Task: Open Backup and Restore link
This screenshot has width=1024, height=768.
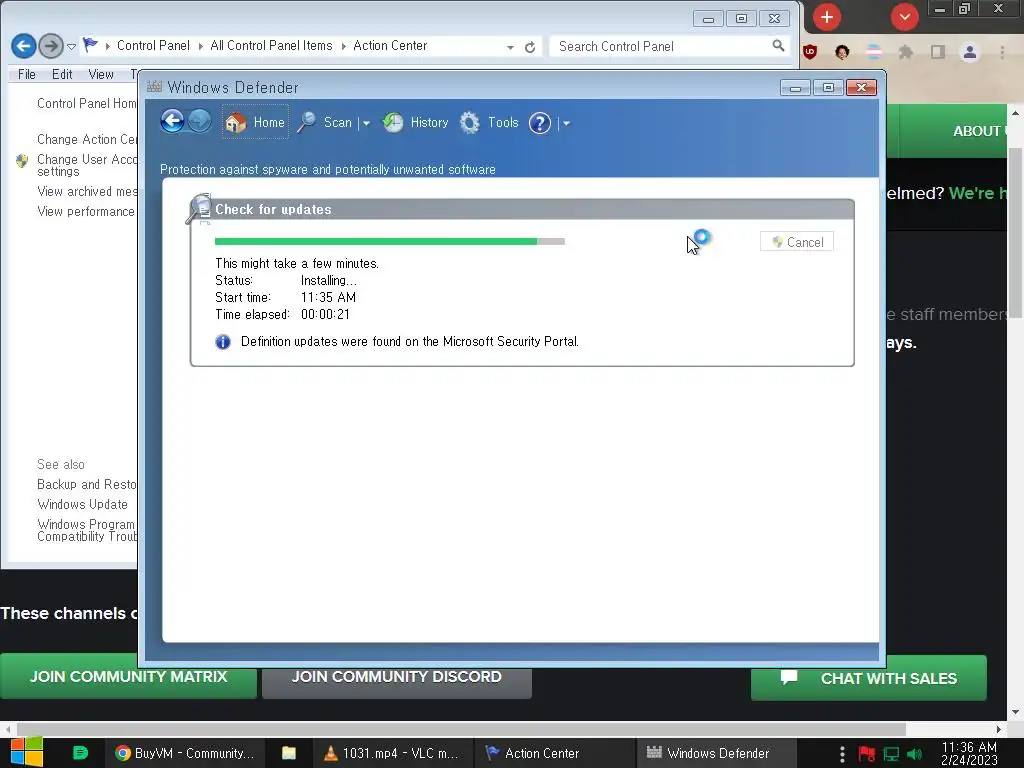Action: [x=87, y=485]
